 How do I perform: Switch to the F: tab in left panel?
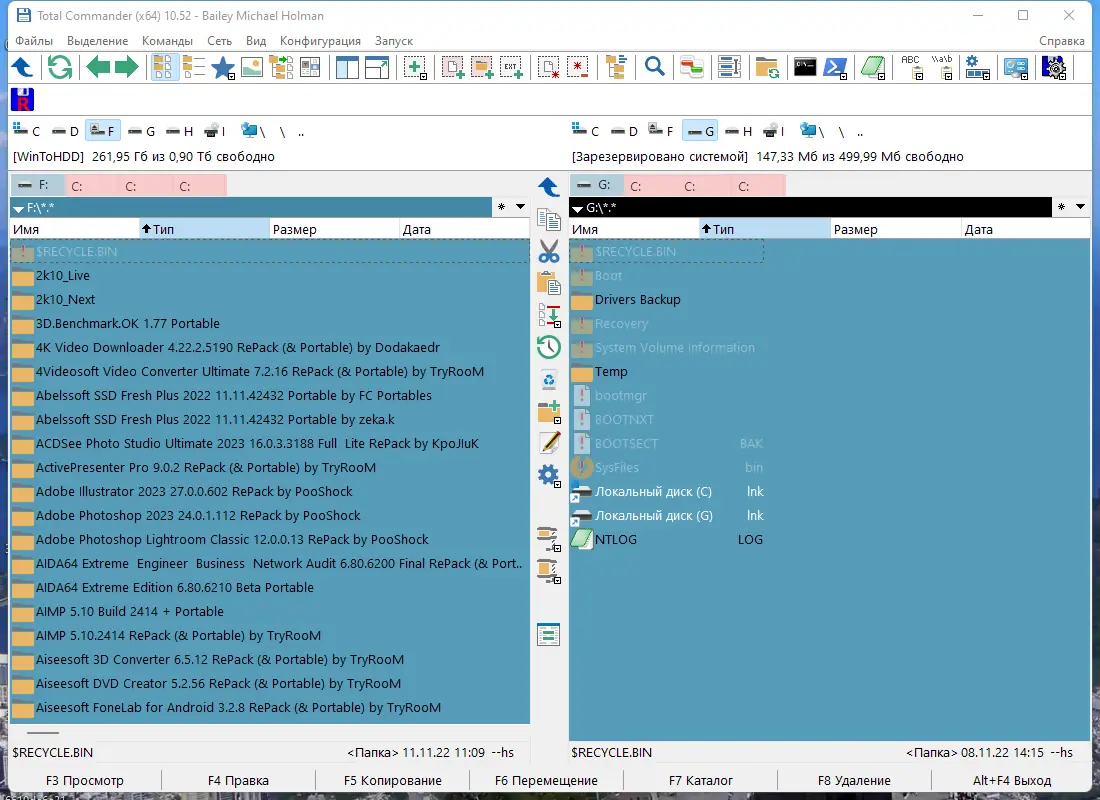(37, 186)
